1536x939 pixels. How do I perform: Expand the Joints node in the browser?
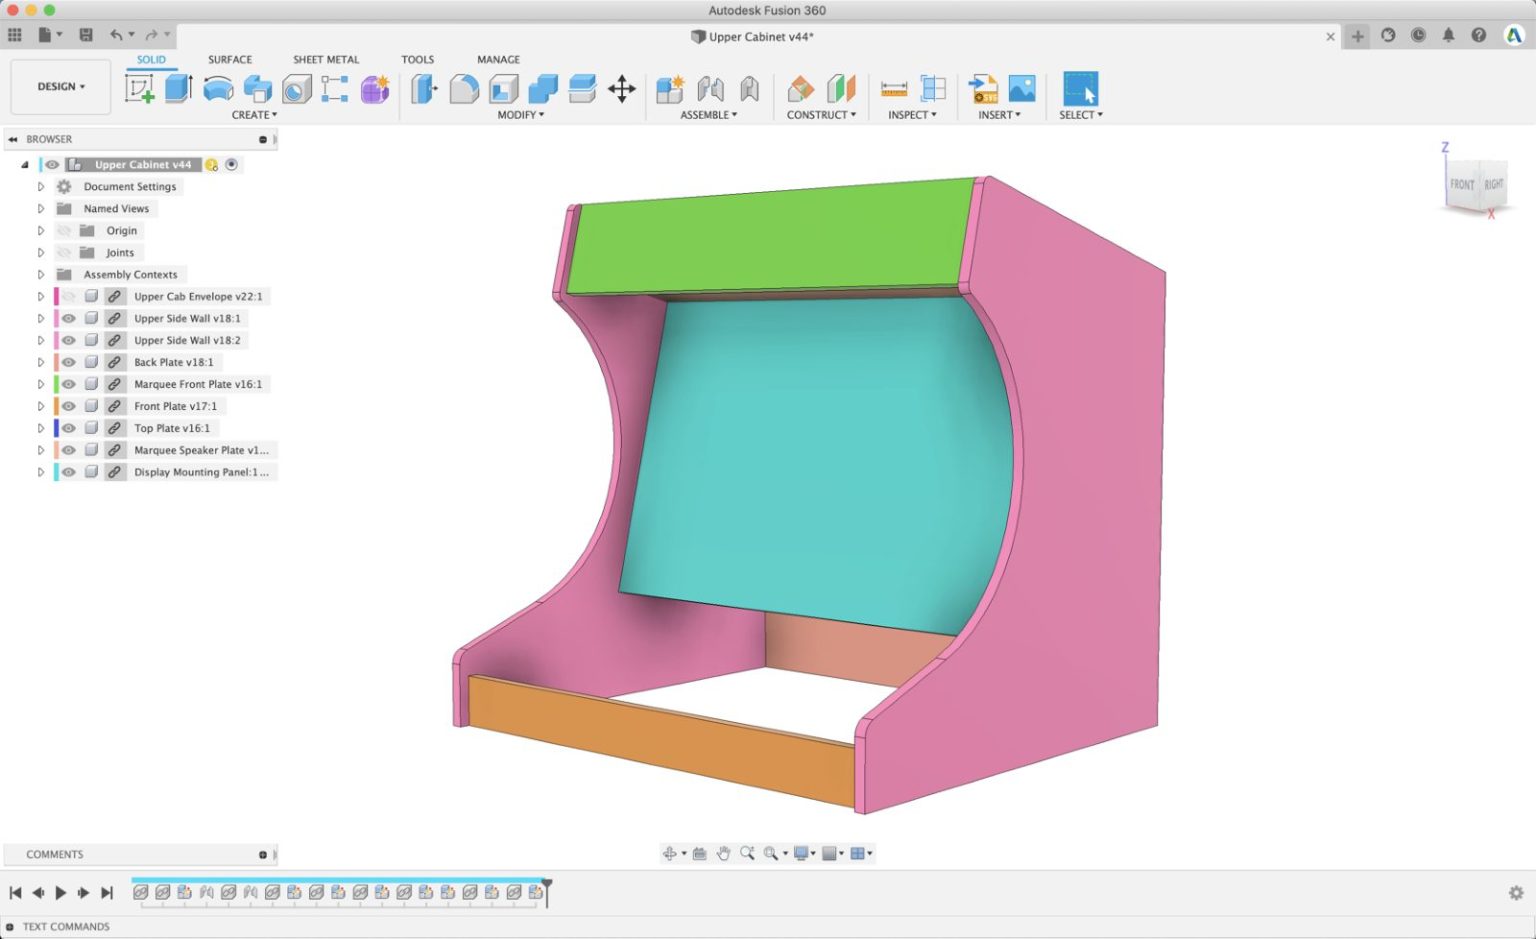(x=40, y=252)
